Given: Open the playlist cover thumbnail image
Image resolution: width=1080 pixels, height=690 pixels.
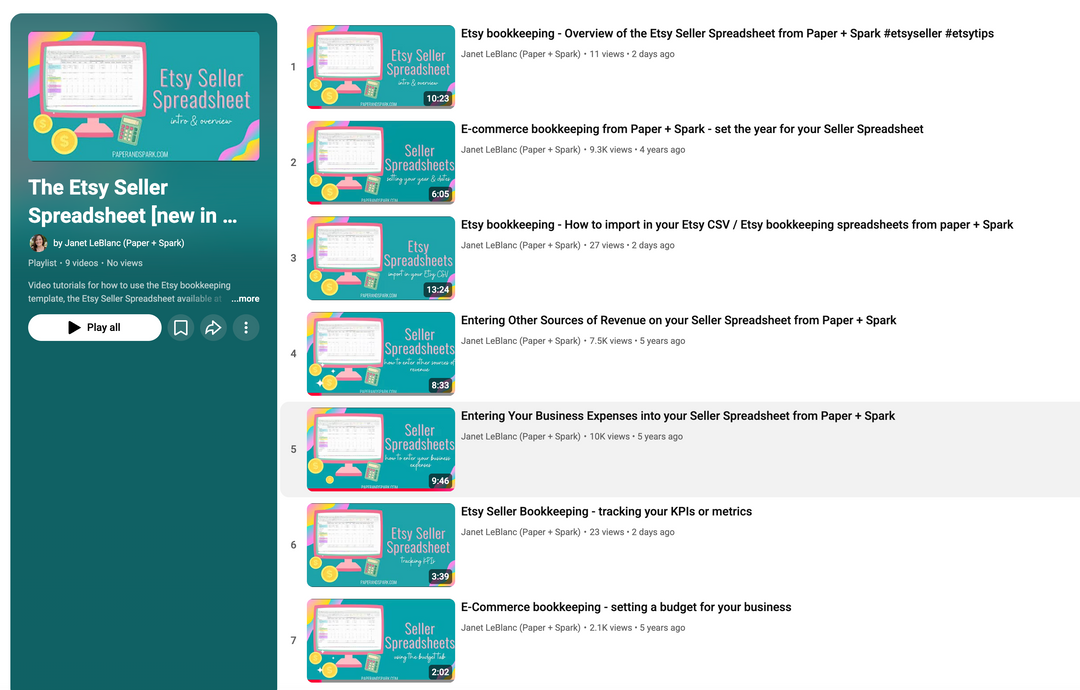Looking at the screenshot, I should 144,96.
